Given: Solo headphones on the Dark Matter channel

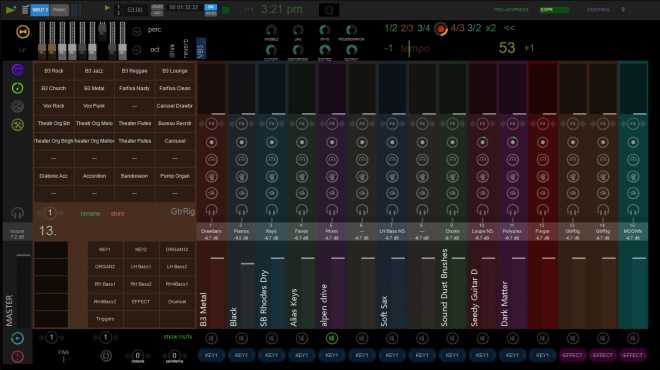Looking at the screenshot, I should pos(512,210).
